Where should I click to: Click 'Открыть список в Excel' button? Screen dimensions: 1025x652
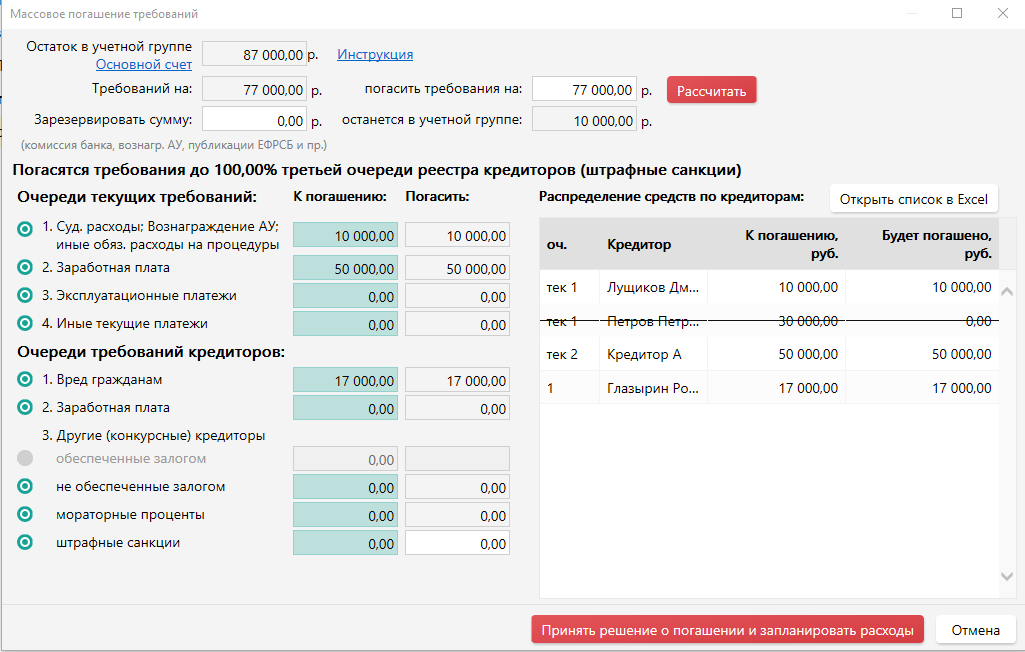pos(913,199)
